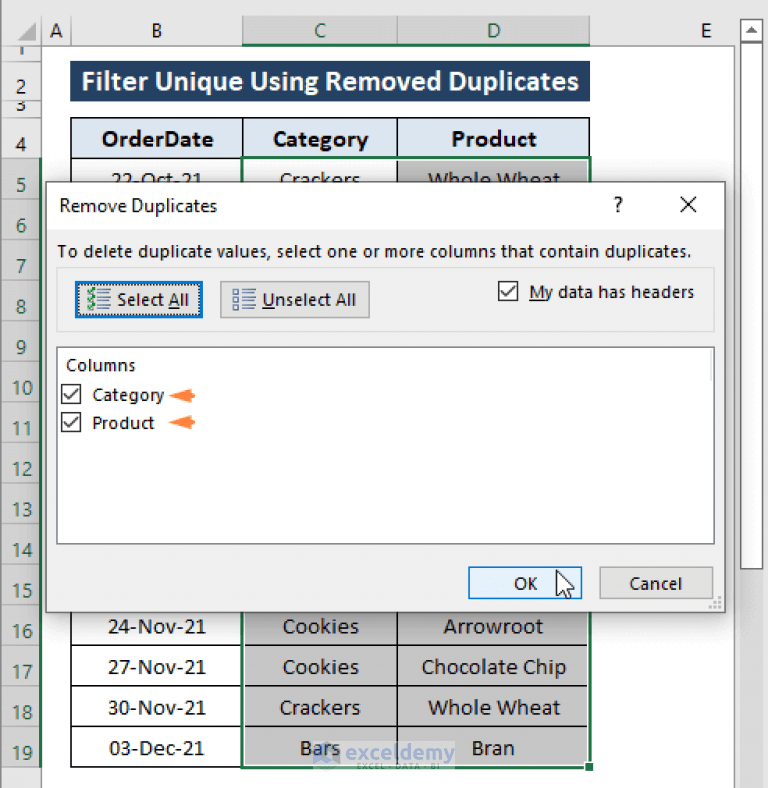Confirm with the OK button
The width and height of the screenshot is (768, 788).
[x=525, y=583]
